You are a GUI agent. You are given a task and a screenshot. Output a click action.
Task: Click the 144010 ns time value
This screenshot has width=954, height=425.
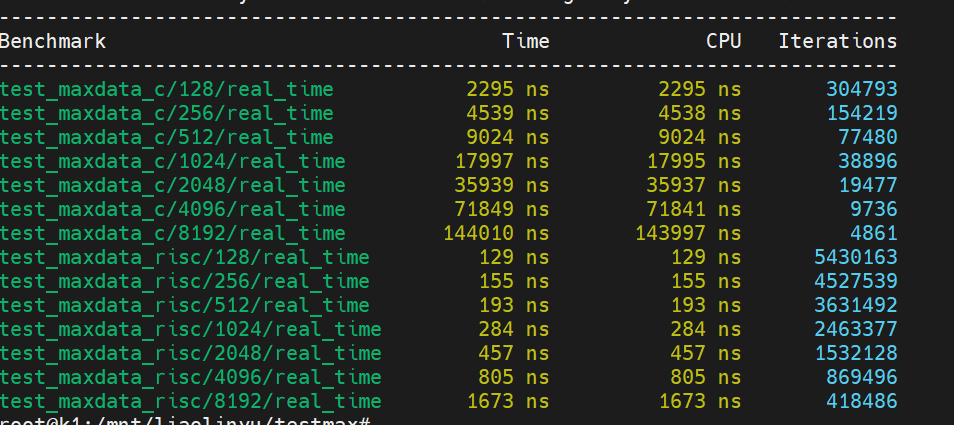coord(496,233)
